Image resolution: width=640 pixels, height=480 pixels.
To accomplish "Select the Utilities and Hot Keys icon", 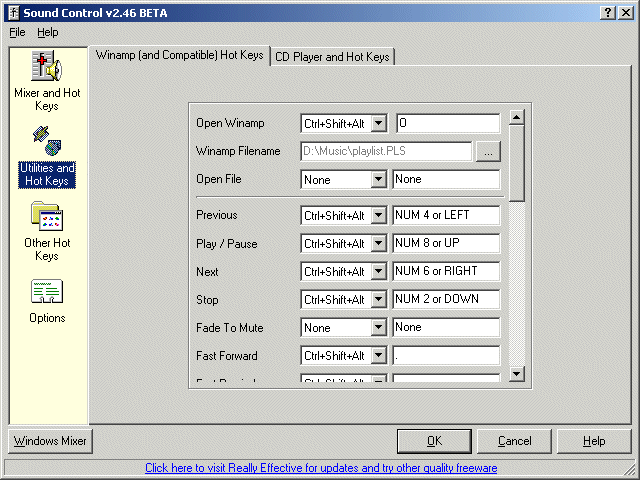I will [x=47, y=141].
